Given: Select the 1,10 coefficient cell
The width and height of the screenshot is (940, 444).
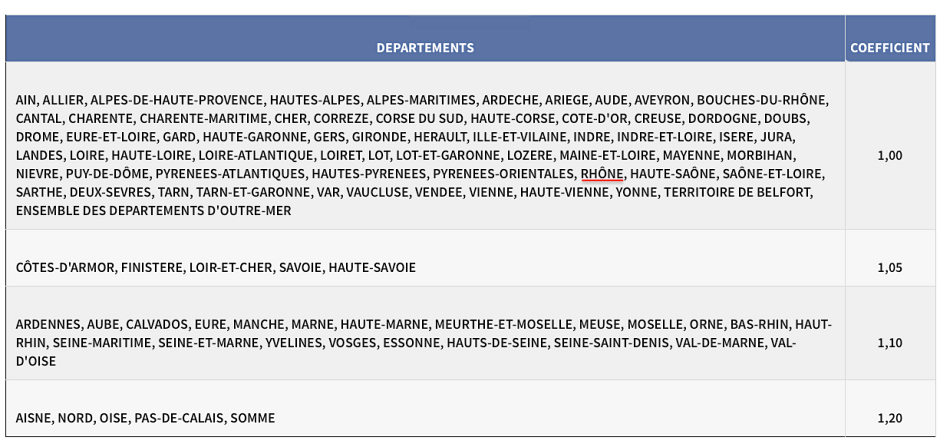Looking at the screenshot, I should [x=890, y=343].
